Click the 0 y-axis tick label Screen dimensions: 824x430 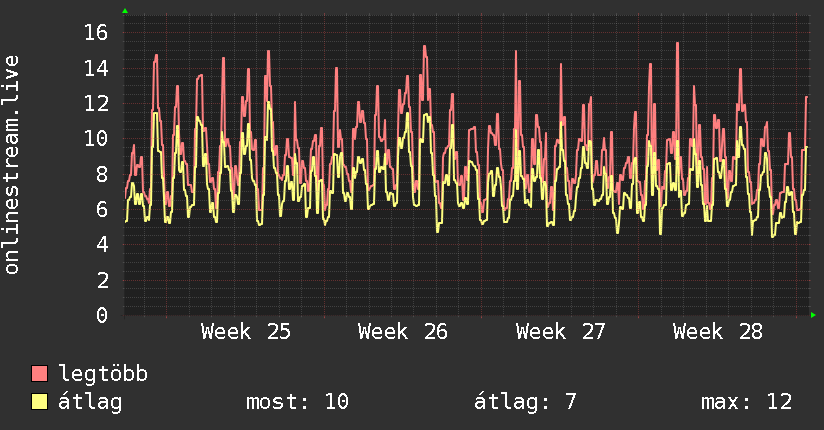tap(102, 315)
